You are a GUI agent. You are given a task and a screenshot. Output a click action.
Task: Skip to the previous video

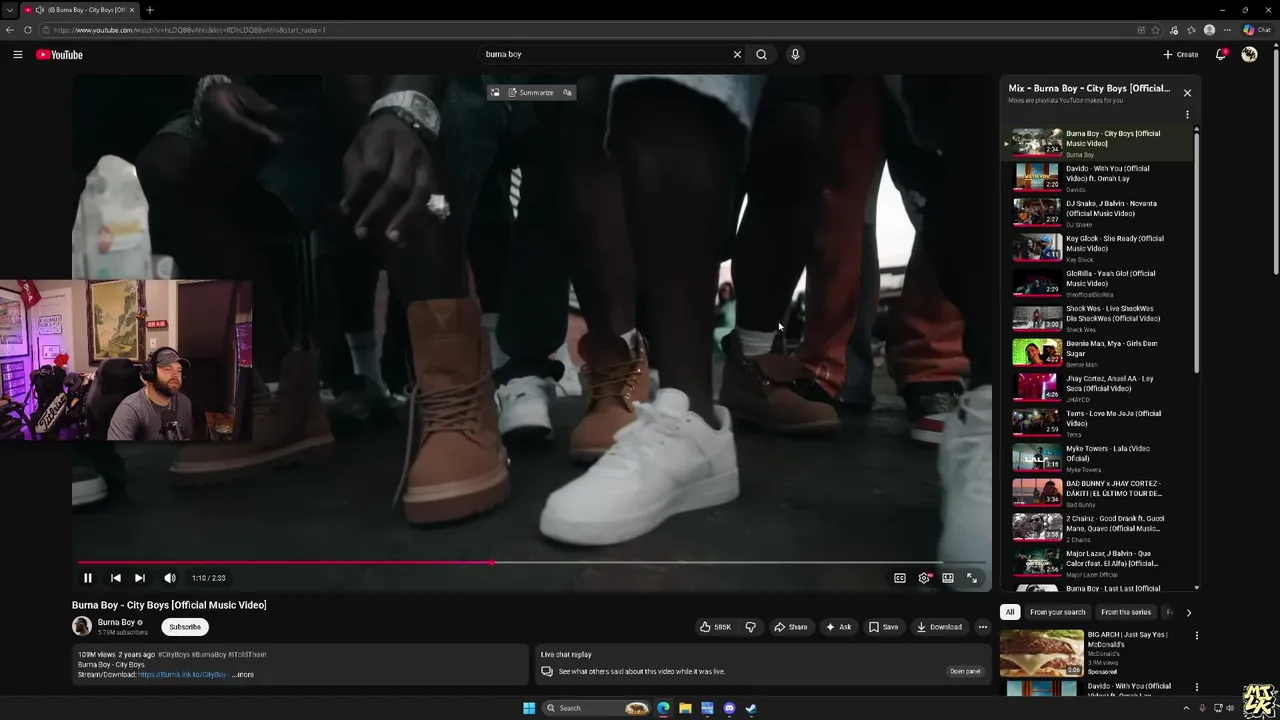tap(115, 577)
